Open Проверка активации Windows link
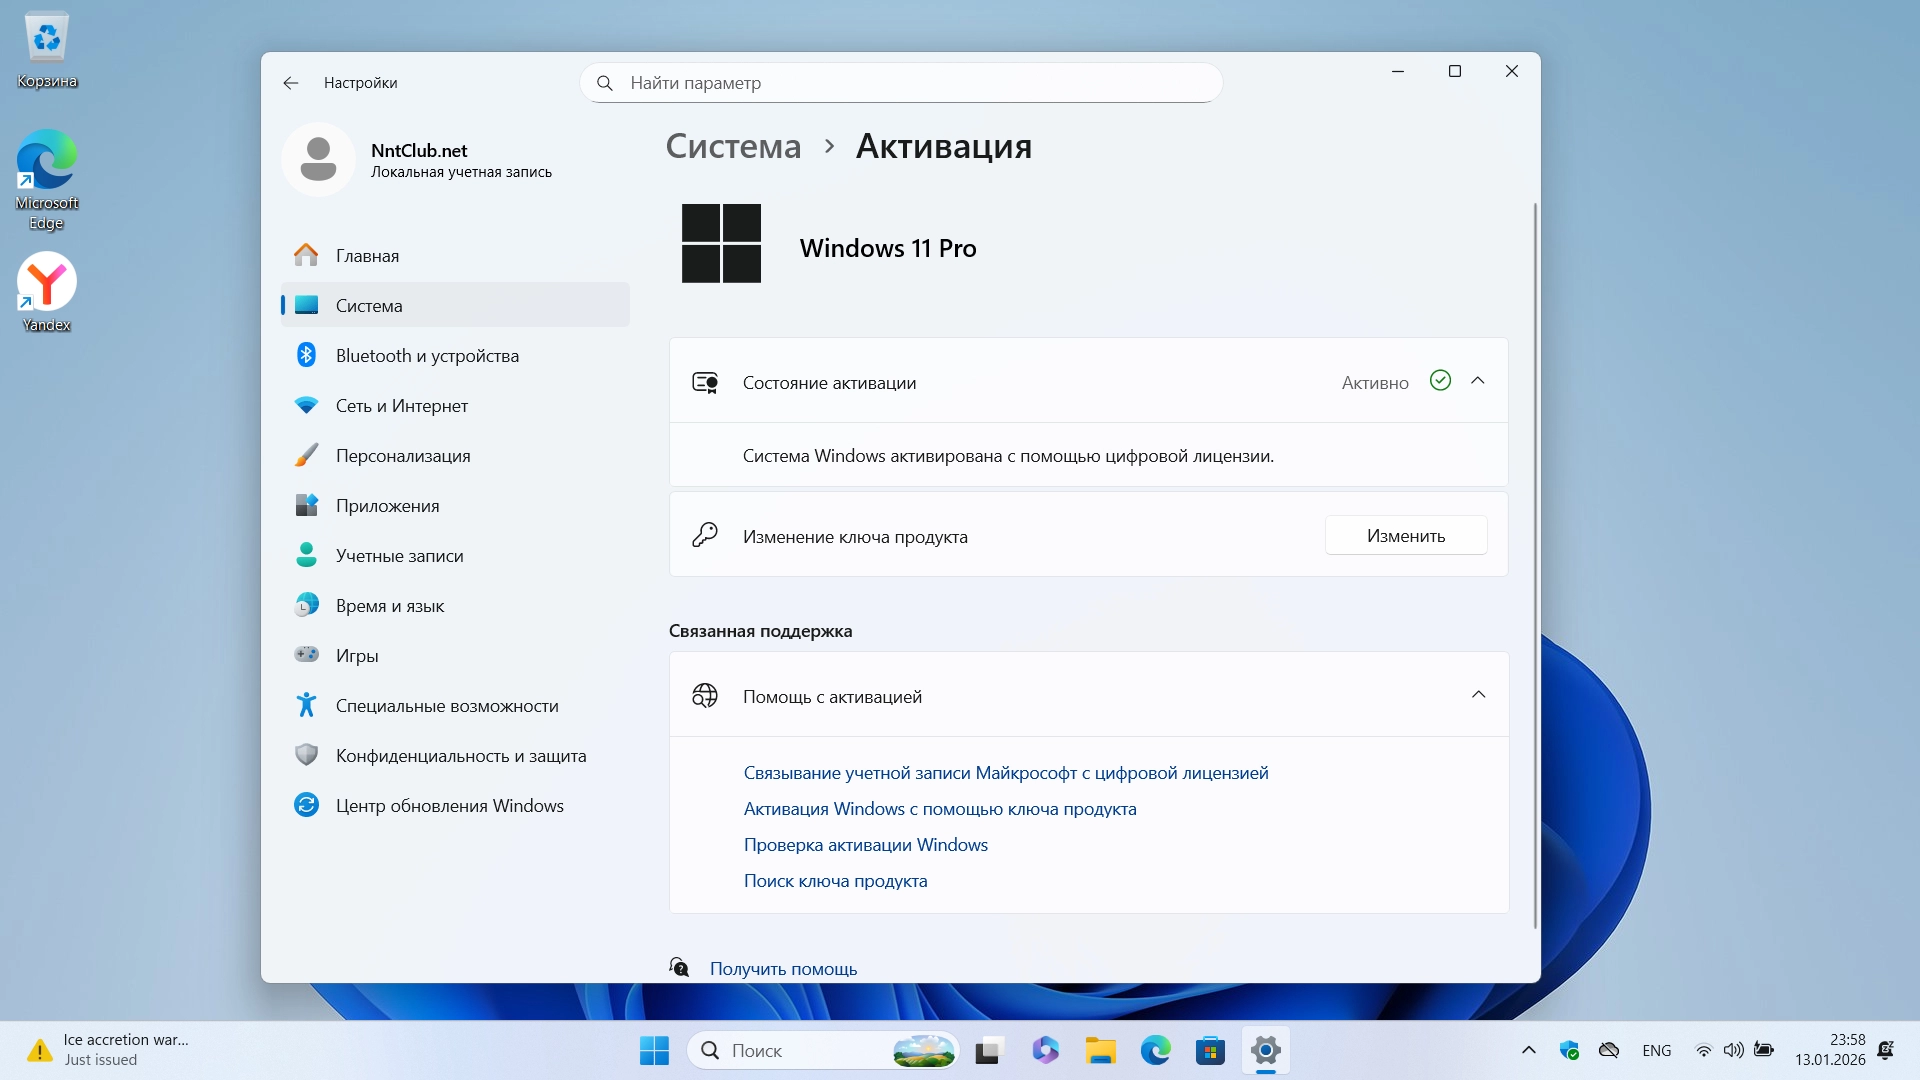 pos(865,845)
